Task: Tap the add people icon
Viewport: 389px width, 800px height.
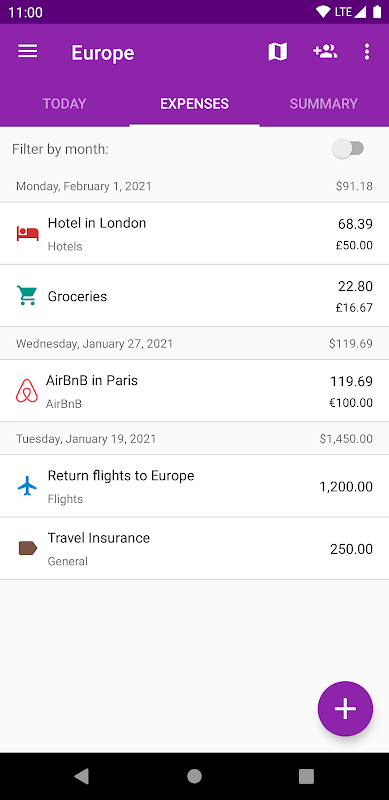Action: [x=325, y=51]
